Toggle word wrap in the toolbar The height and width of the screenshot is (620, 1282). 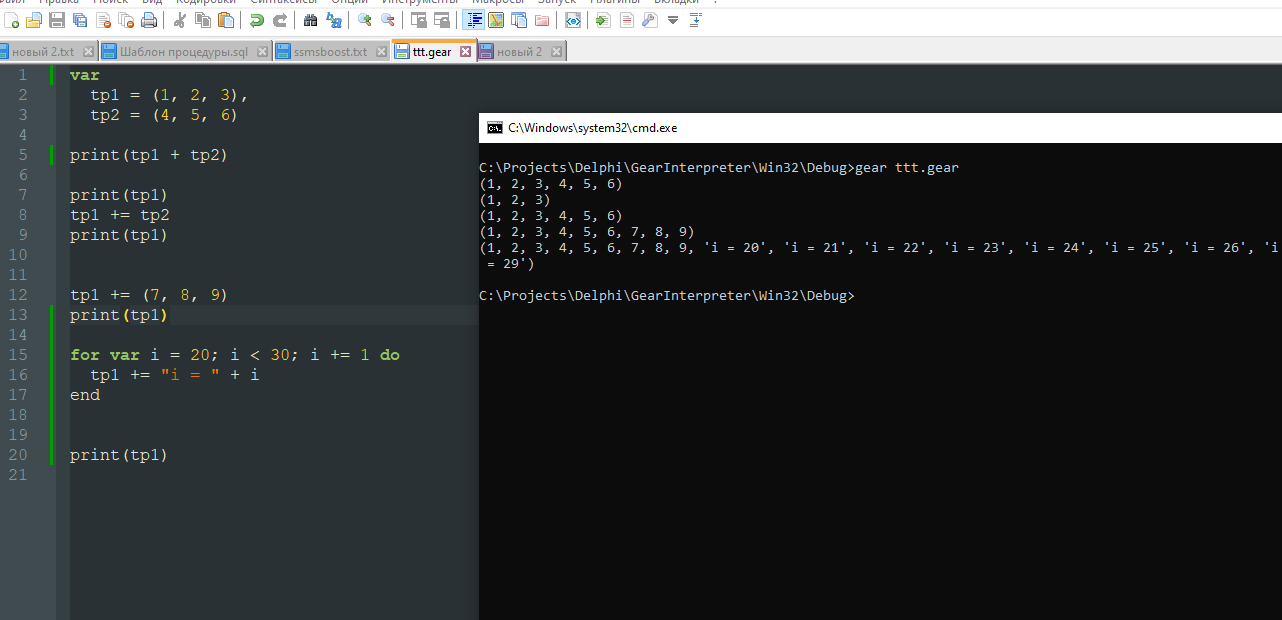pyautogui.click(x=473, y=20)
